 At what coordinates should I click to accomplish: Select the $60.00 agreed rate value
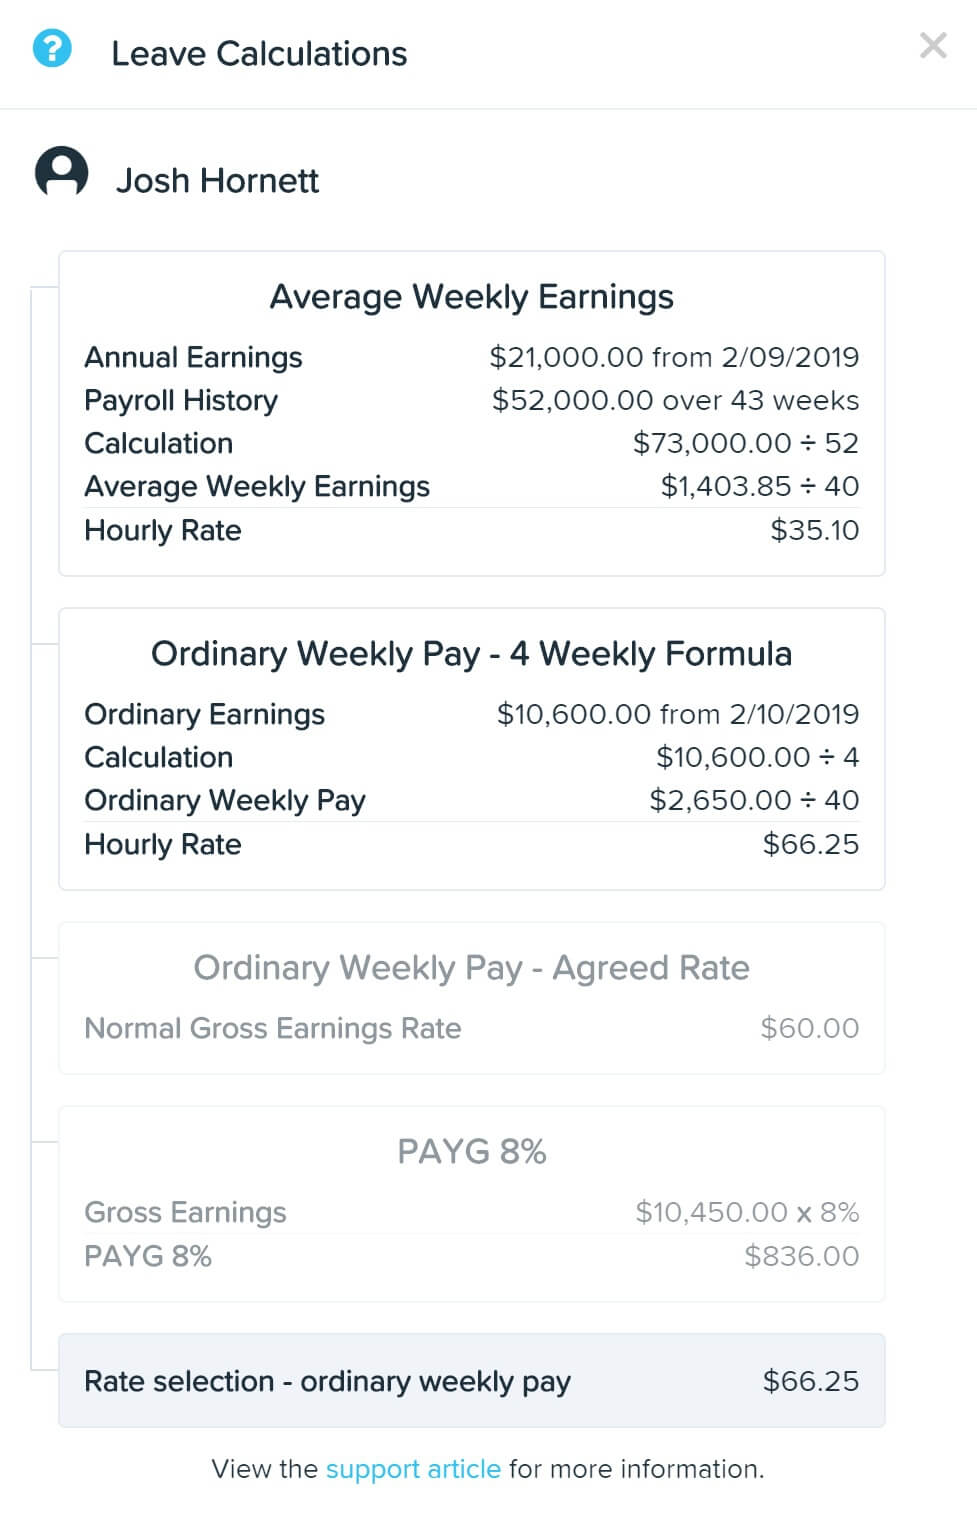tap(809, 1028)
